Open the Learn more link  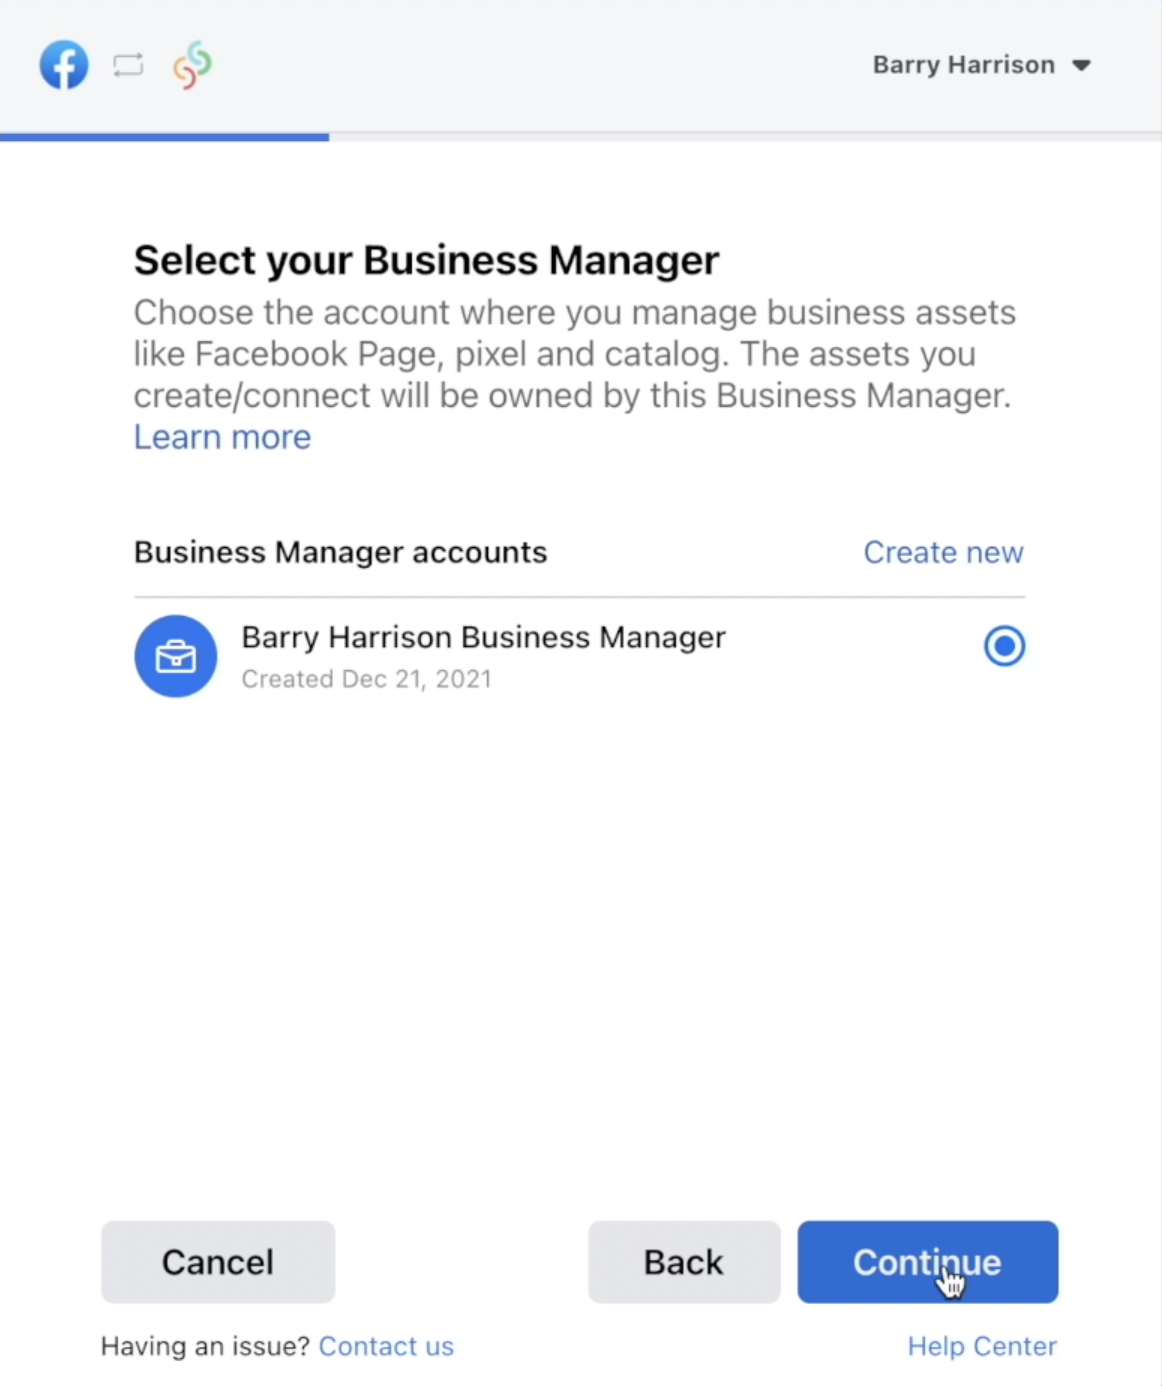pos(222,437)
